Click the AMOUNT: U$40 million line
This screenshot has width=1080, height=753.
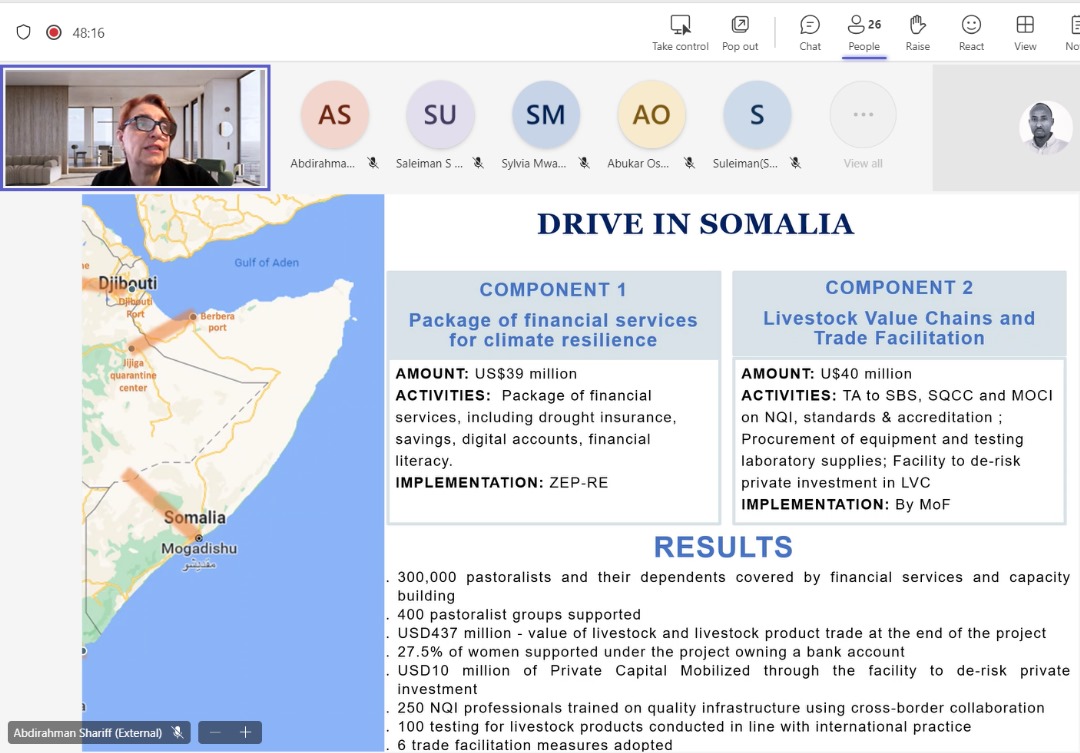click(826, 373)
